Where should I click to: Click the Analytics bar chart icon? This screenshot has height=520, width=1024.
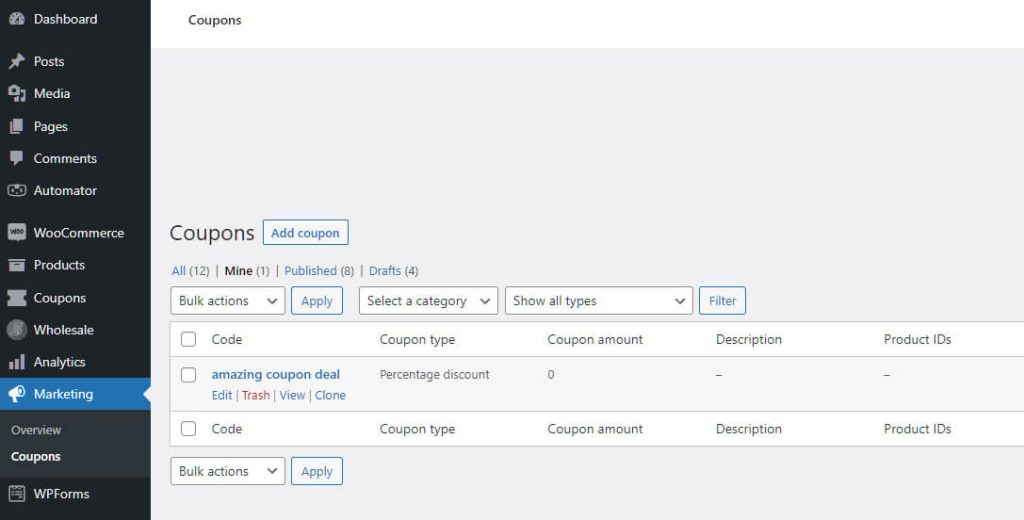pos(16,362)
